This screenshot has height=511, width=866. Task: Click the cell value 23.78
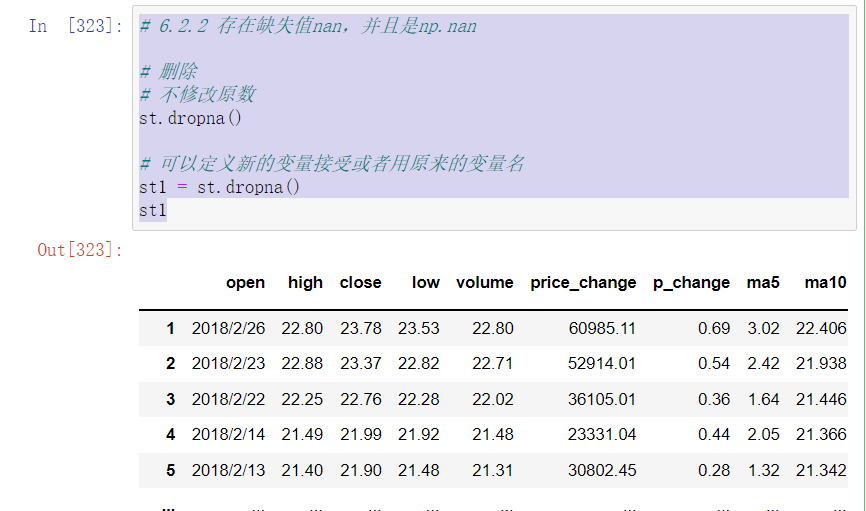[x=361, y=328]
